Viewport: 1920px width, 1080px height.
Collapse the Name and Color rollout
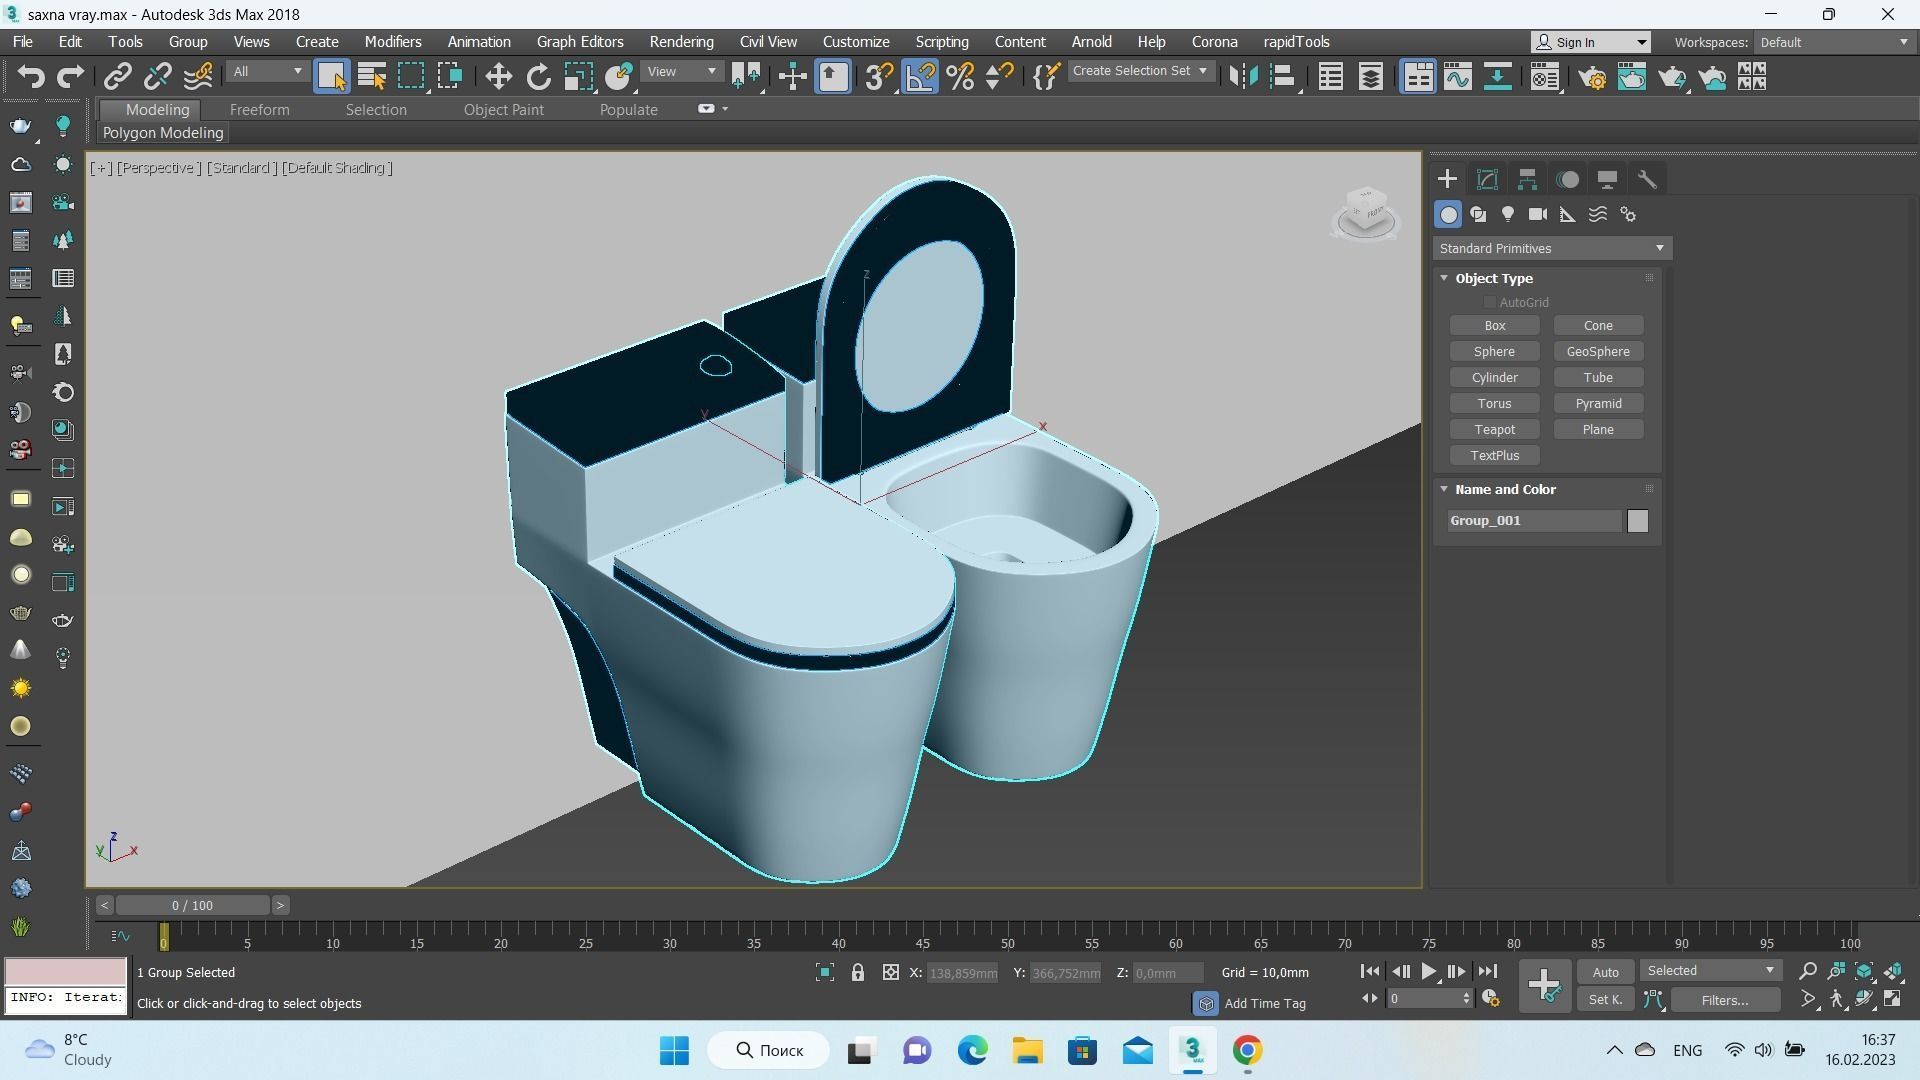pyautogui.click(x=1445, y=490)
